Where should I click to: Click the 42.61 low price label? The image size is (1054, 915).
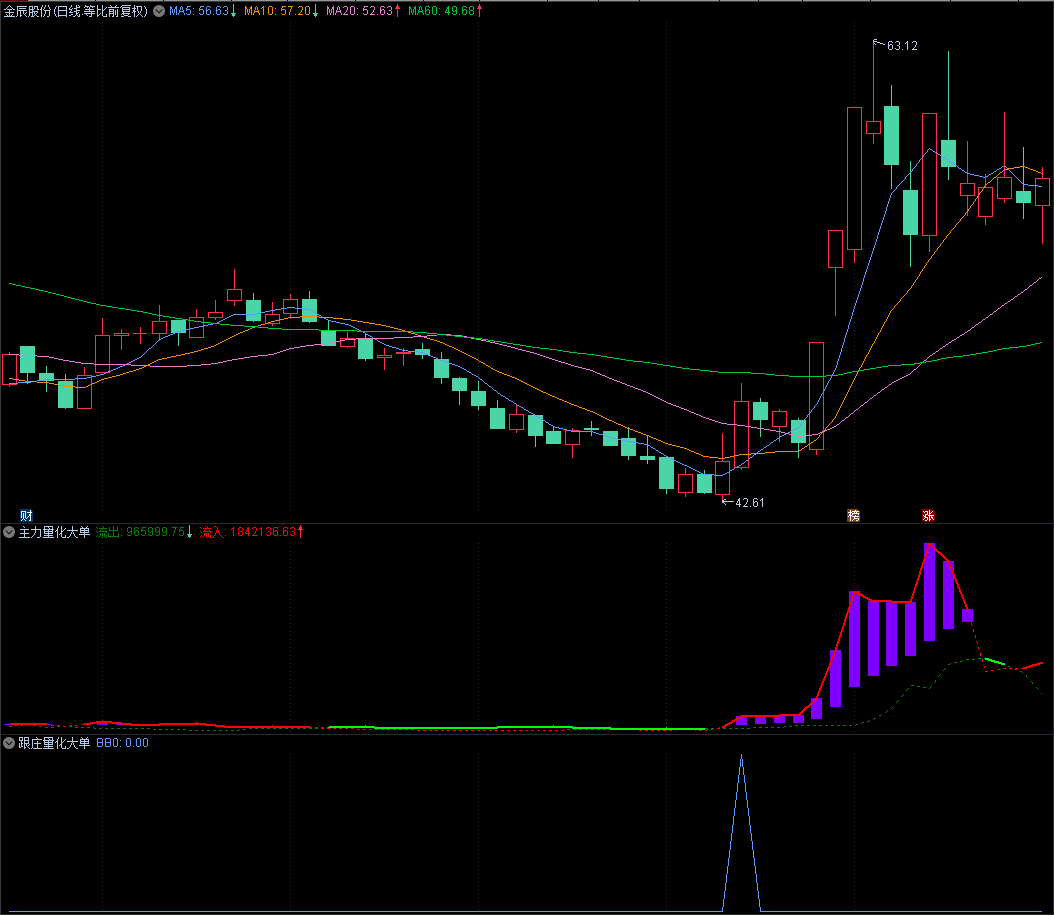(x=749, y=502)
